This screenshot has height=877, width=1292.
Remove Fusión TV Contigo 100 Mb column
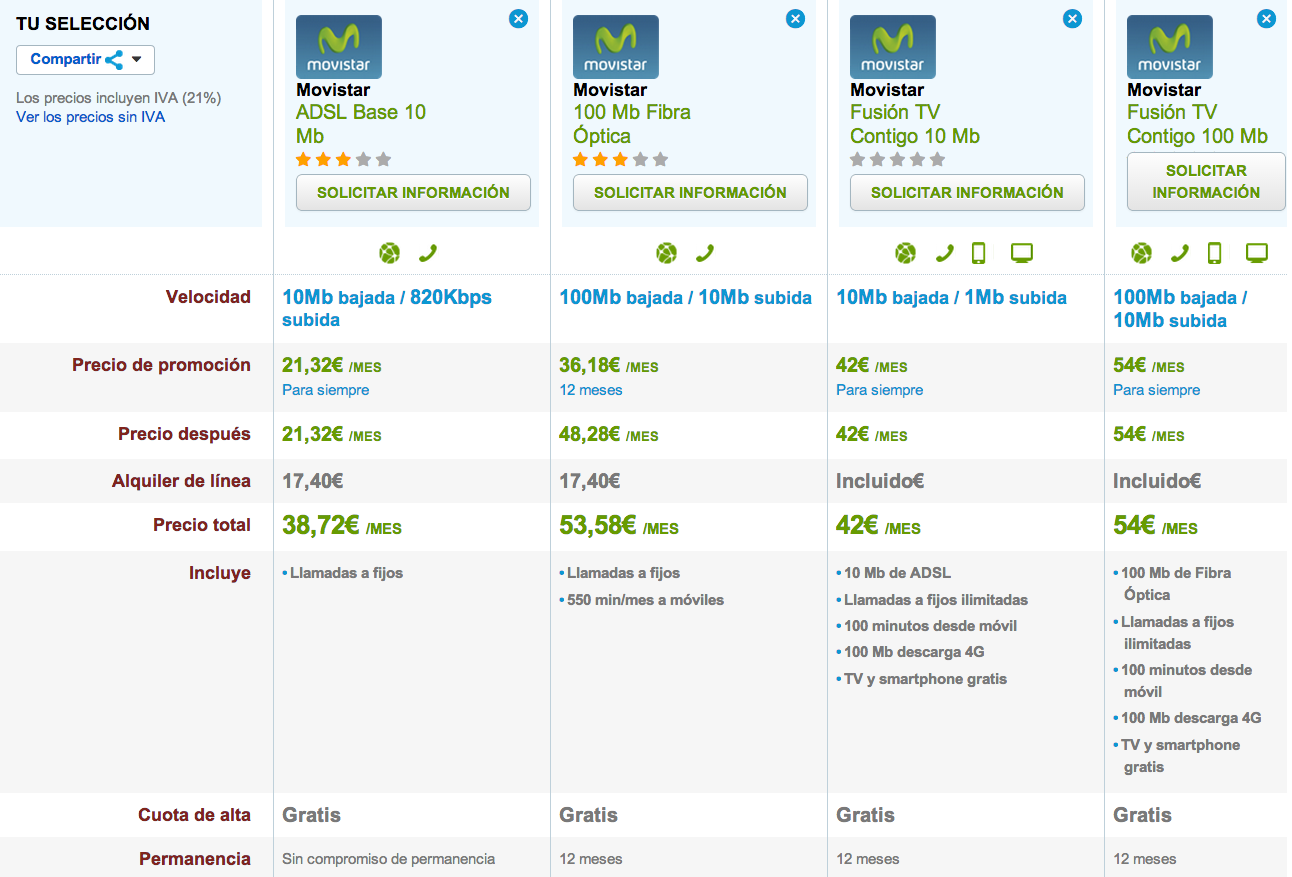point(1267,18)
